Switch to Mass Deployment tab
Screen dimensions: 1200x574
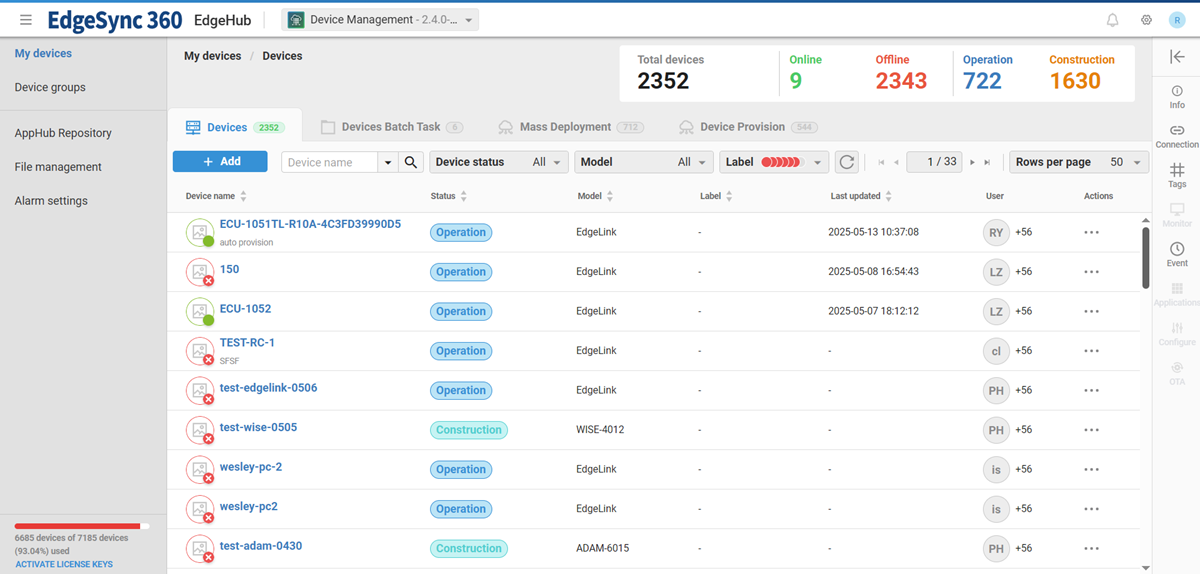(565, 127)
